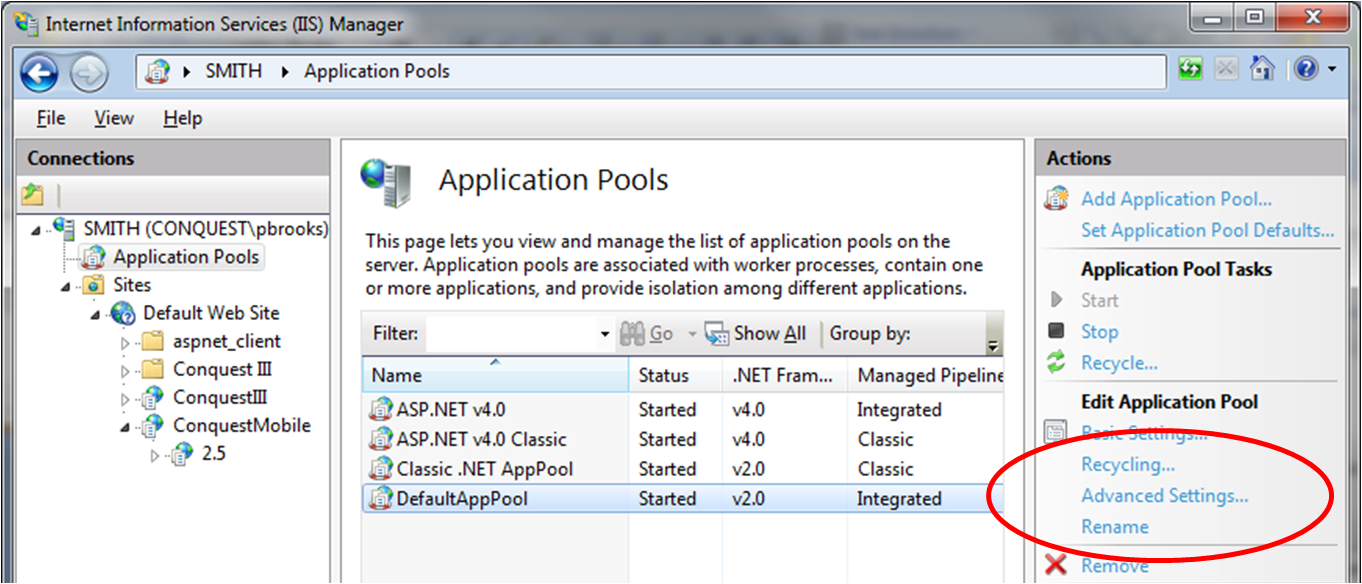This screenshot has width=1362, height=584.
Task: Go to the Home page icon
Action: click(x=1262, y=69)
